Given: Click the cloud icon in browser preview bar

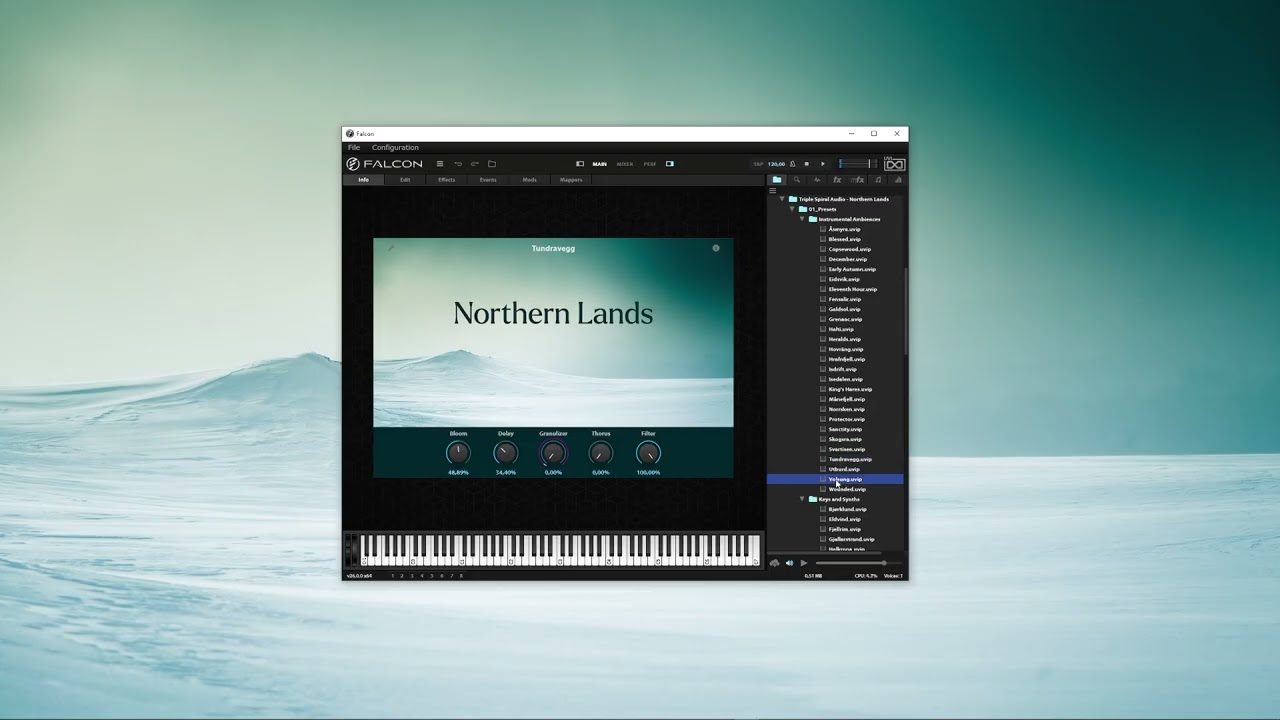Looking at the screenshot, I should click(x=774, y=563).
